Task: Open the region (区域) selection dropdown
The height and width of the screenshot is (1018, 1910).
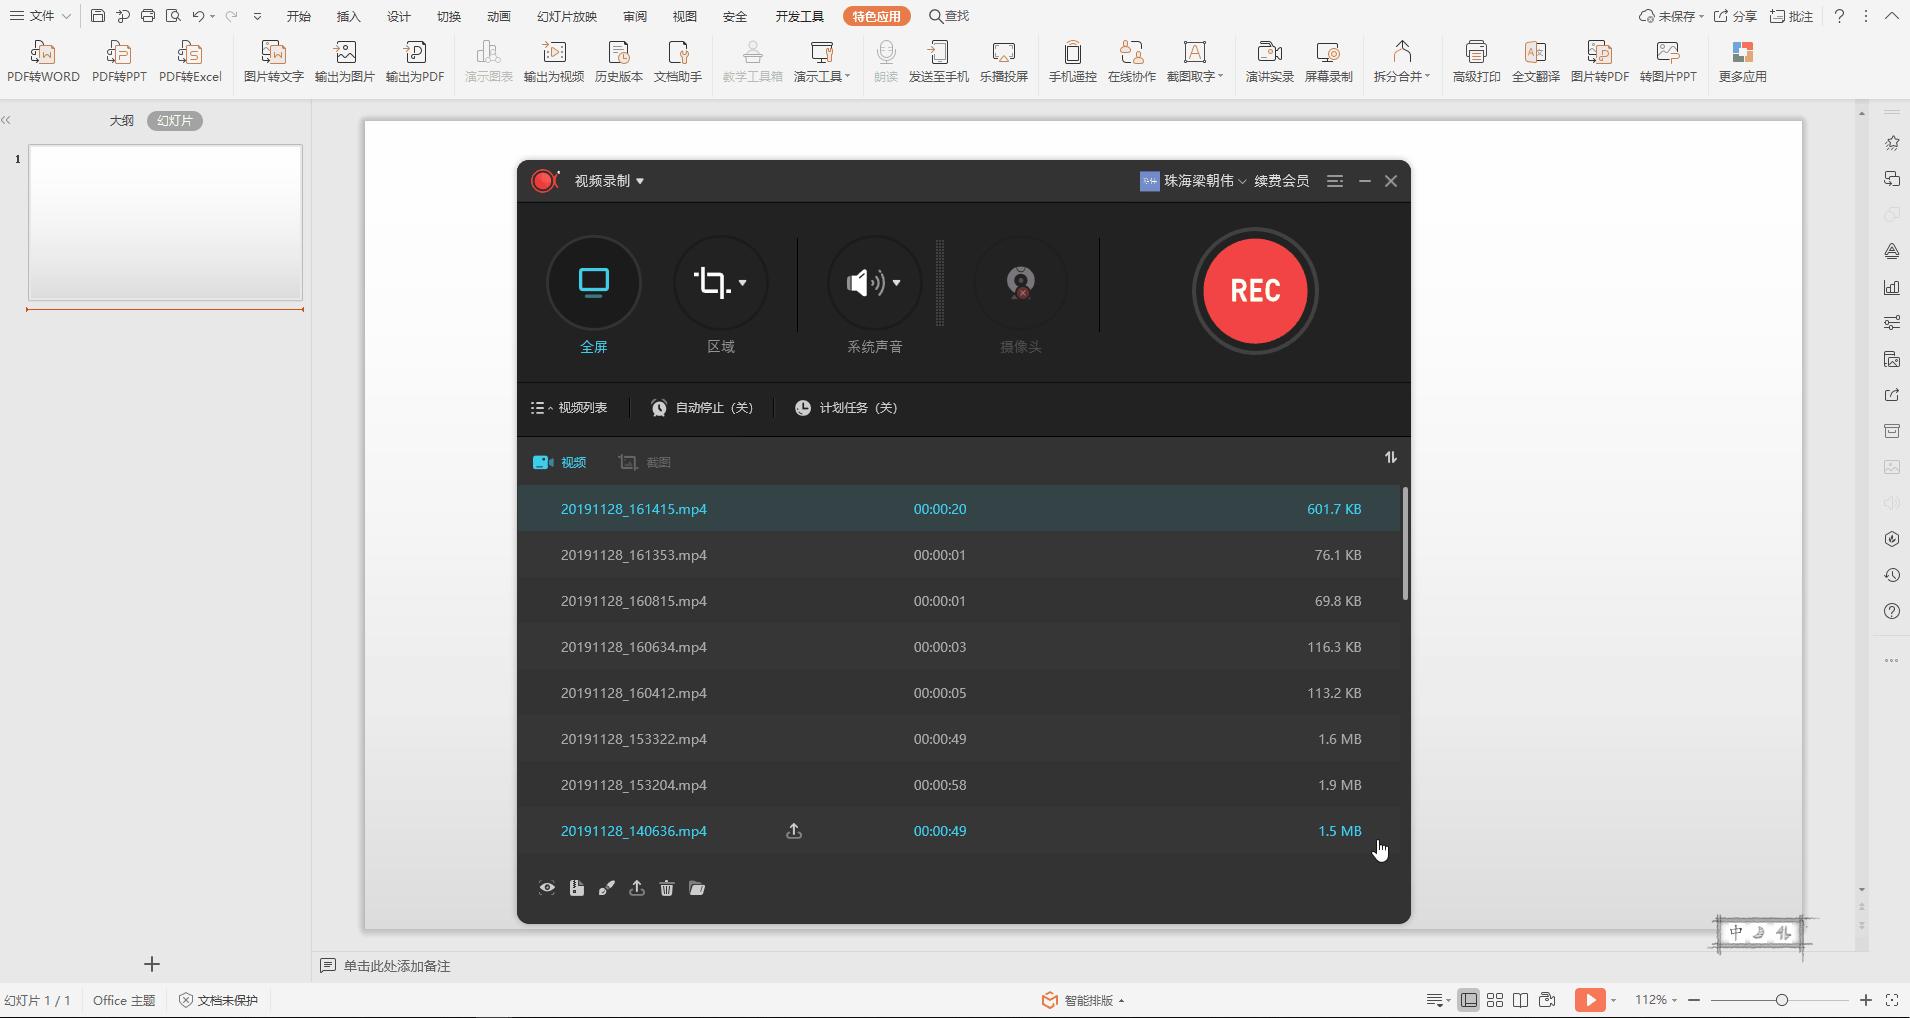Action: click(742, 283)
